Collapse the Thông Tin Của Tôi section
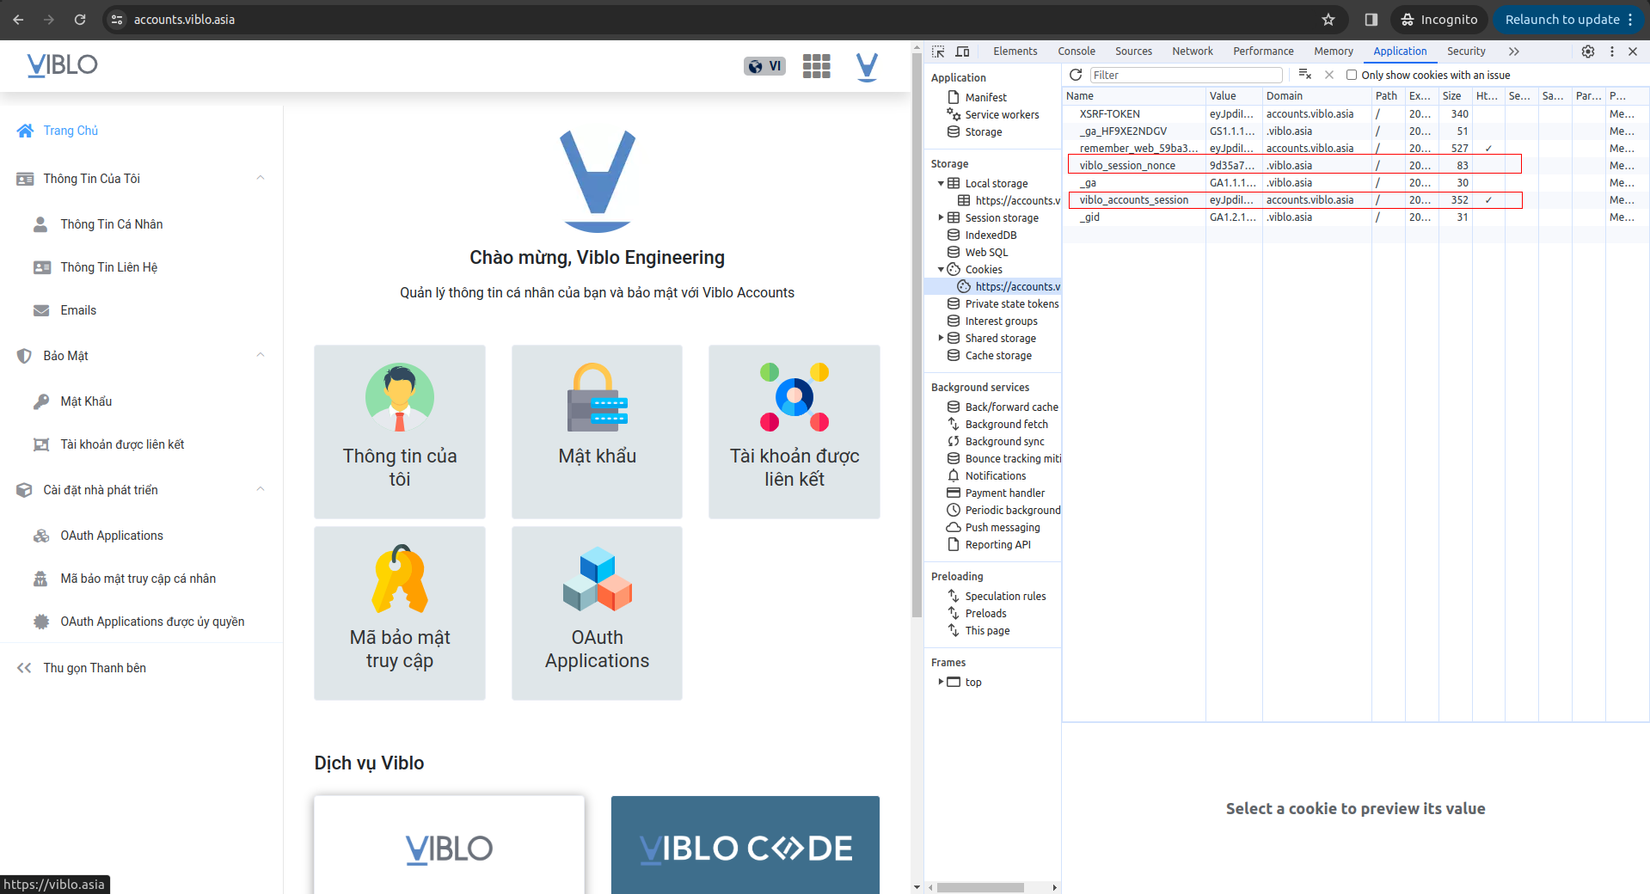This screenshot has width=1650, height=894. (260, 178)
